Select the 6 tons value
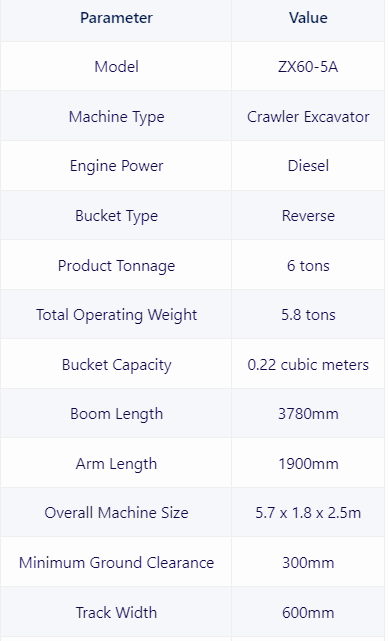 308,266
